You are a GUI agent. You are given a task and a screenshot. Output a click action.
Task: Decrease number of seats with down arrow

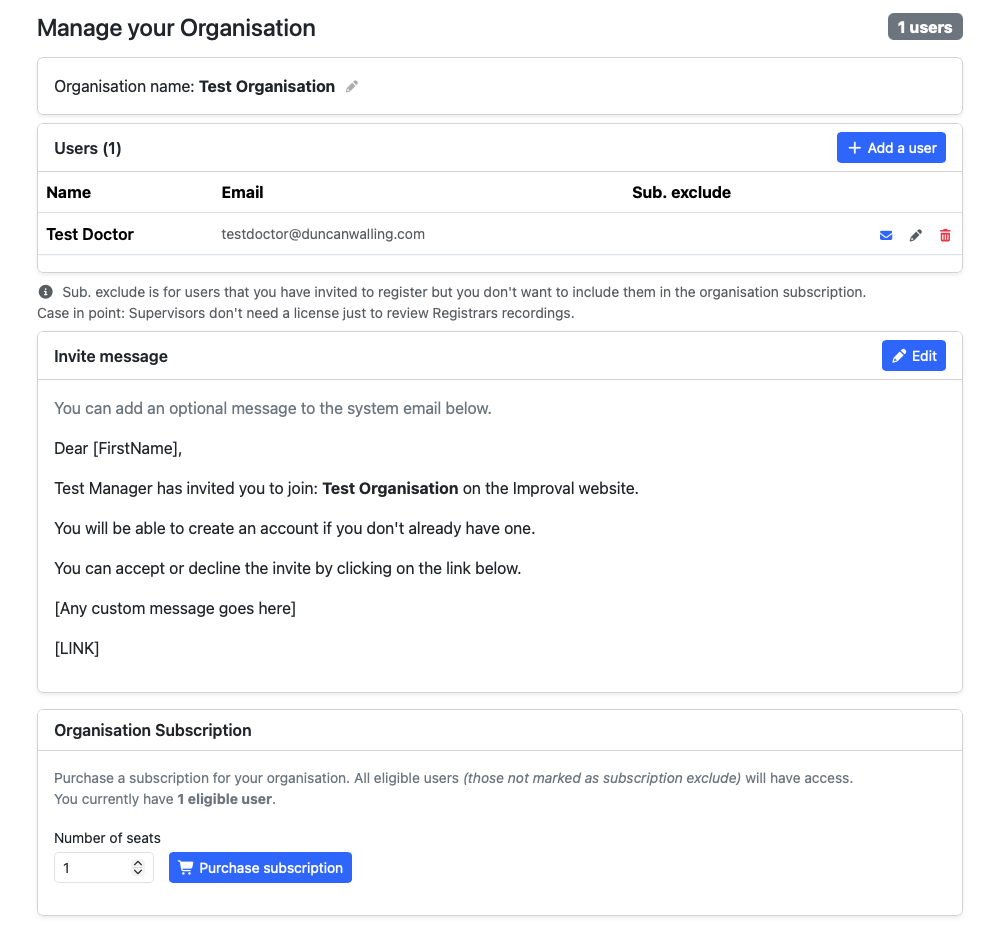[138, 873]
